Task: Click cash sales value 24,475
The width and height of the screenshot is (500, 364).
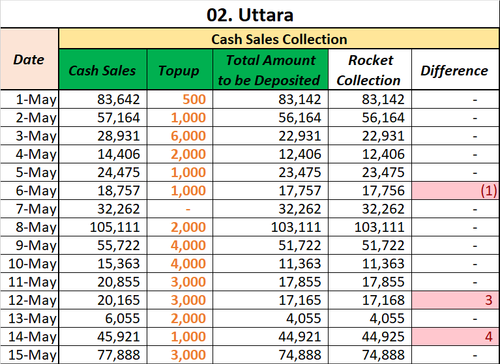Action: 103,172
